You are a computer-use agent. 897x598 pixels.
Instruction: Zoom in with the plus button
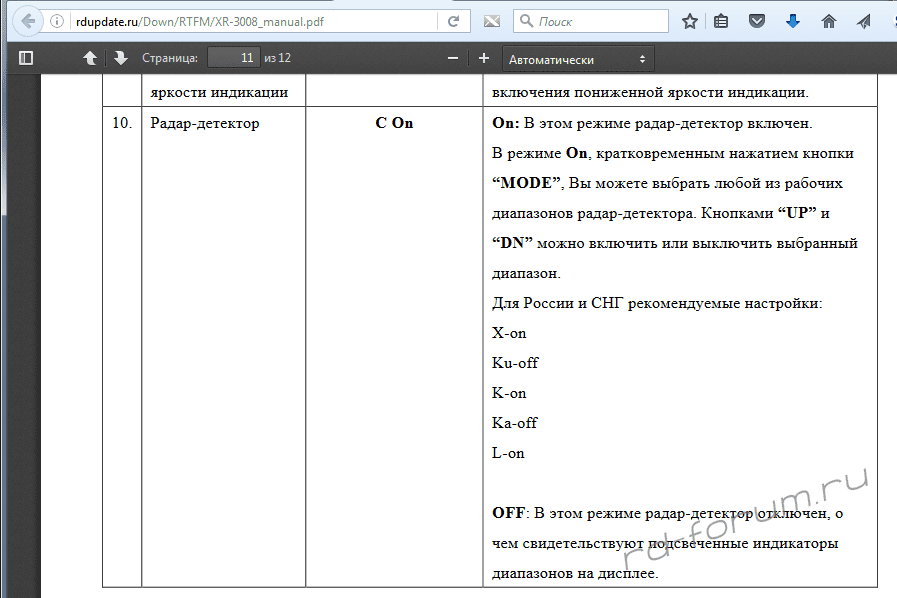pyautogui.click(x=484, y=58)
